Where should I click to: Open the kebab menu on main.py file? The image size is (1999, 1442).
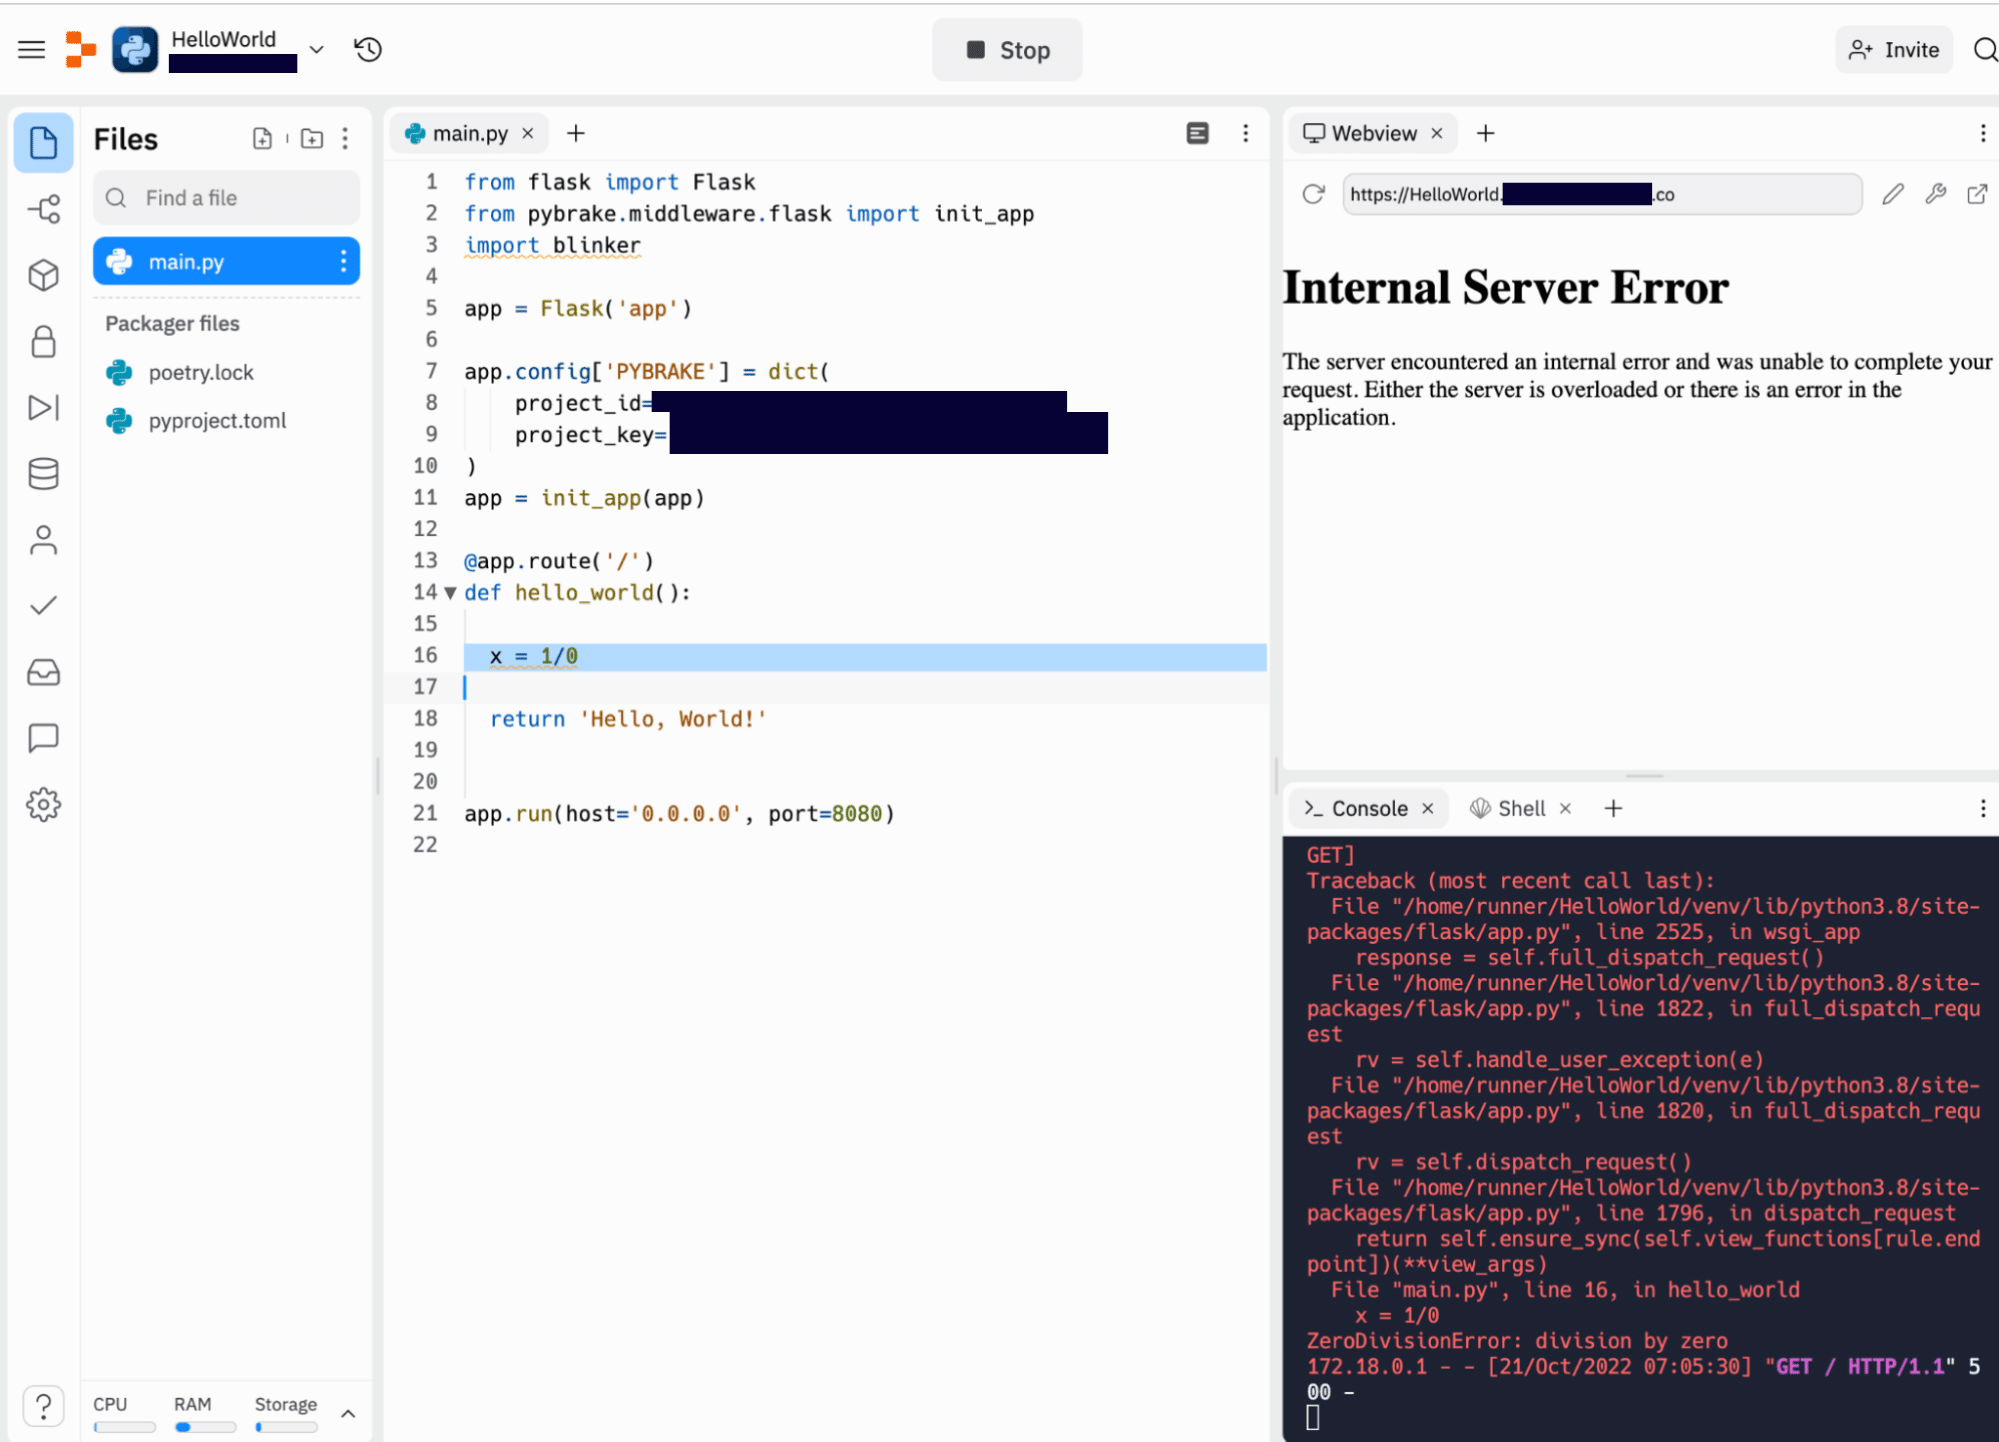(344, 261)
